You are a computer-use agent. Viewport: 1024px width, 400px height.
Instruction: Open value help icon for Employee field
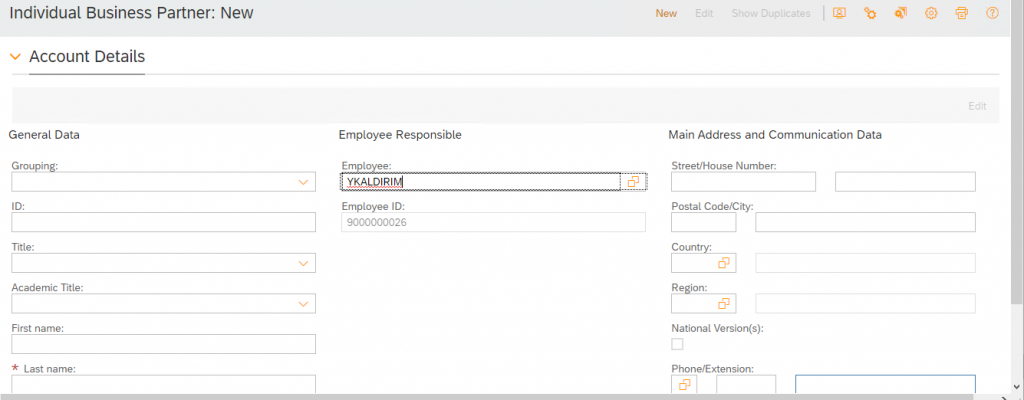[633, 182]
